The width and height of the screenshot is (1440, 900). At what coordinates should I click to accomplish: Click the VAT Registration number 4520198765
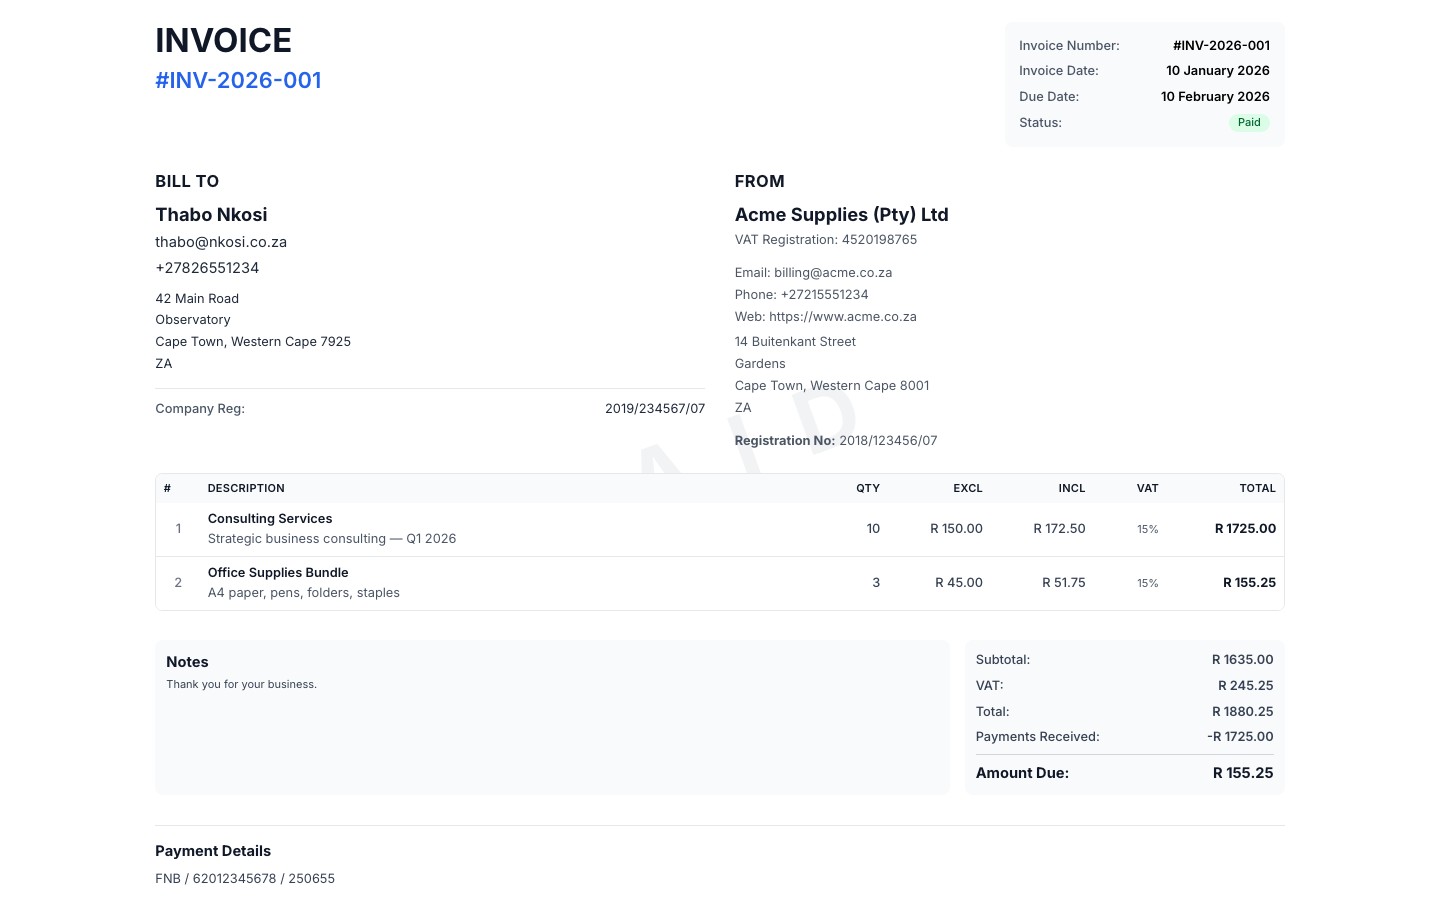point(879,239)
